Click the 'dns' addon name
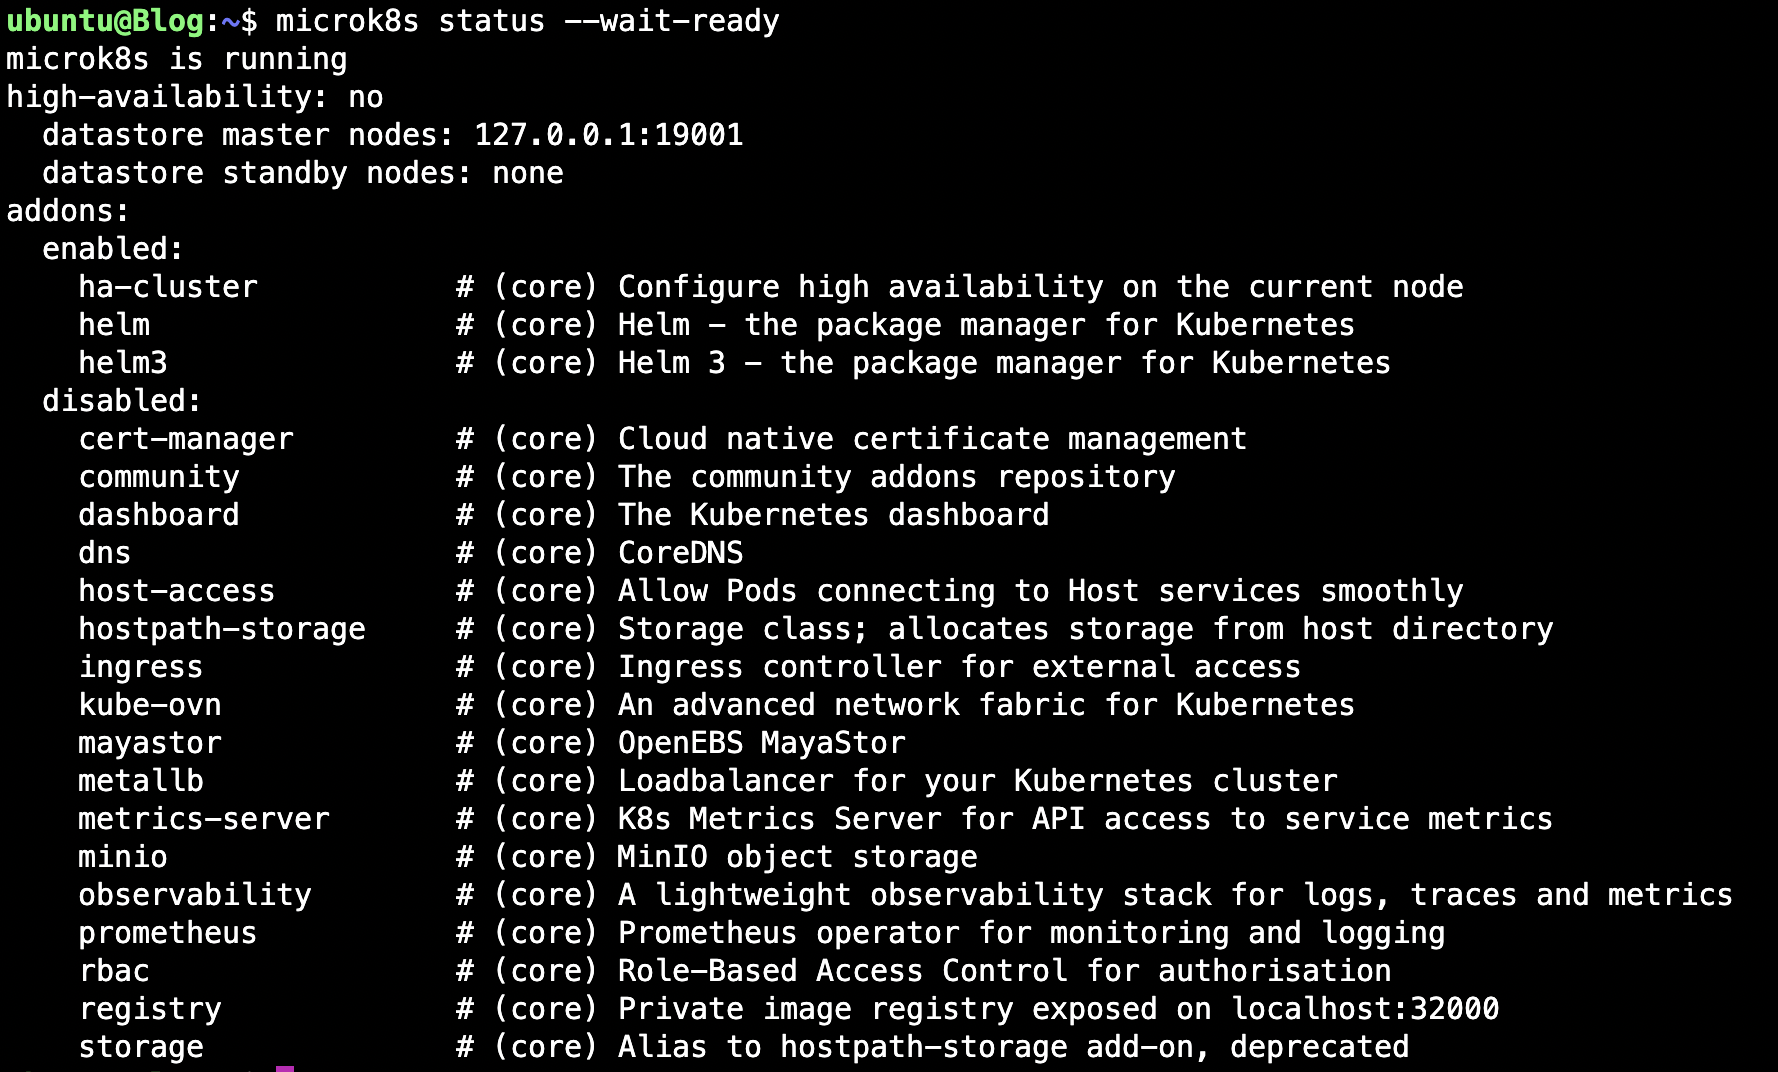The image size is (1778, 1072). click(105, 553)
